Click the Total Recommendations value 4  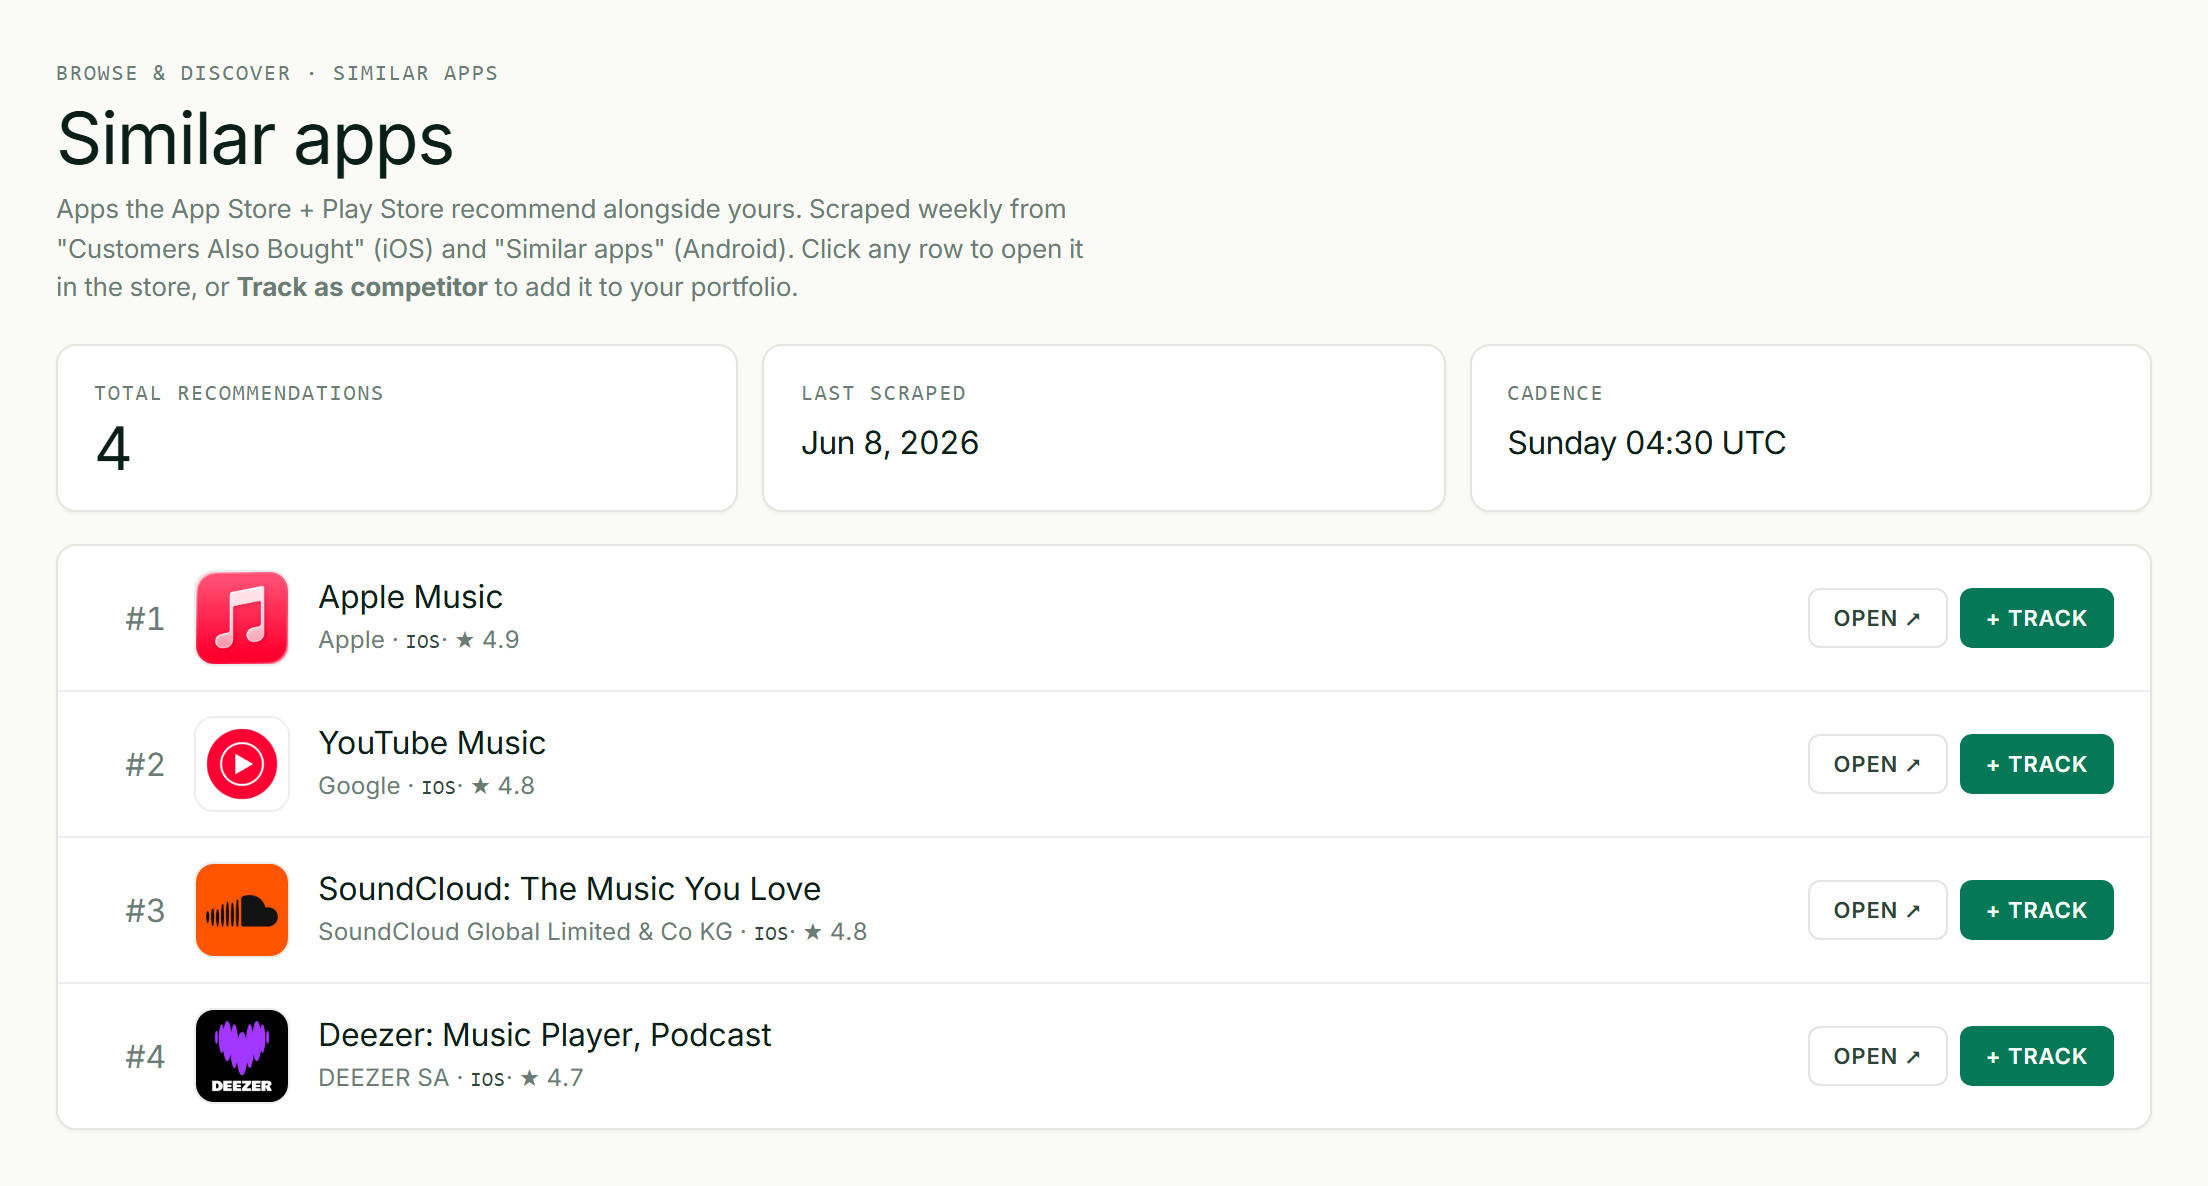pos(113,448)
